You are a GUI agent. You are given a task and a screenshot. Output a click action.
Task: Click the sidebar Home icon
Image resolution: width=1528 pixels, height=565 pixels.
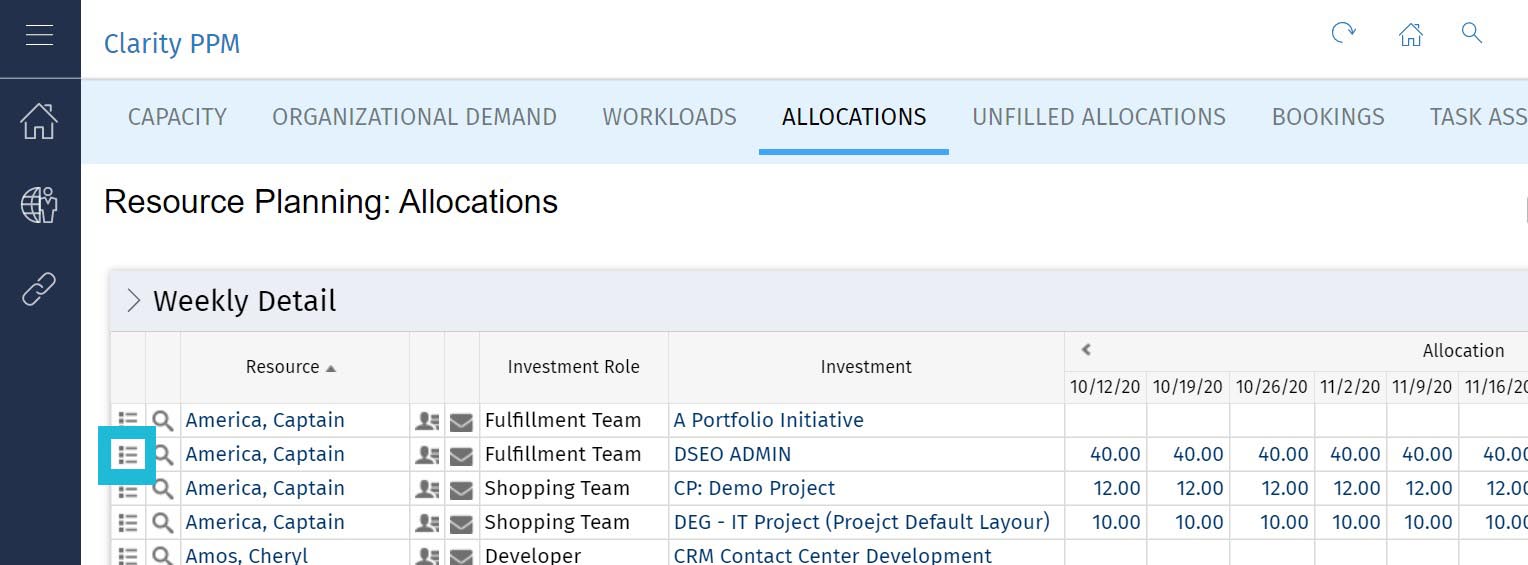pyautogui.click(x=40, y=121)
